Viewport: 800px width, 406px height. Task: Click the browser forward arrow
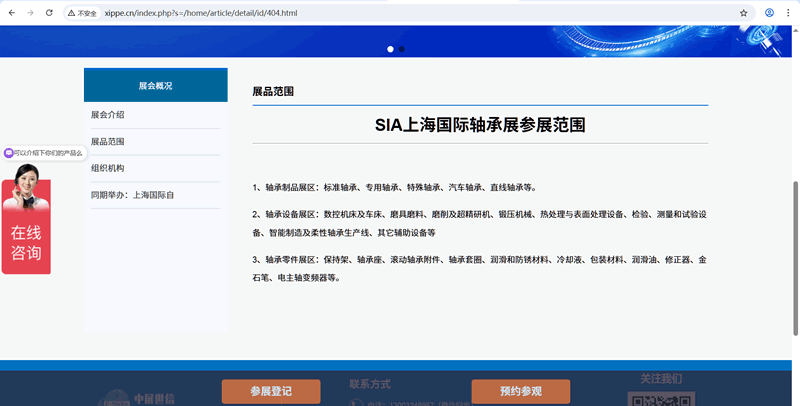pyautogui.click(x=30, y=13)
